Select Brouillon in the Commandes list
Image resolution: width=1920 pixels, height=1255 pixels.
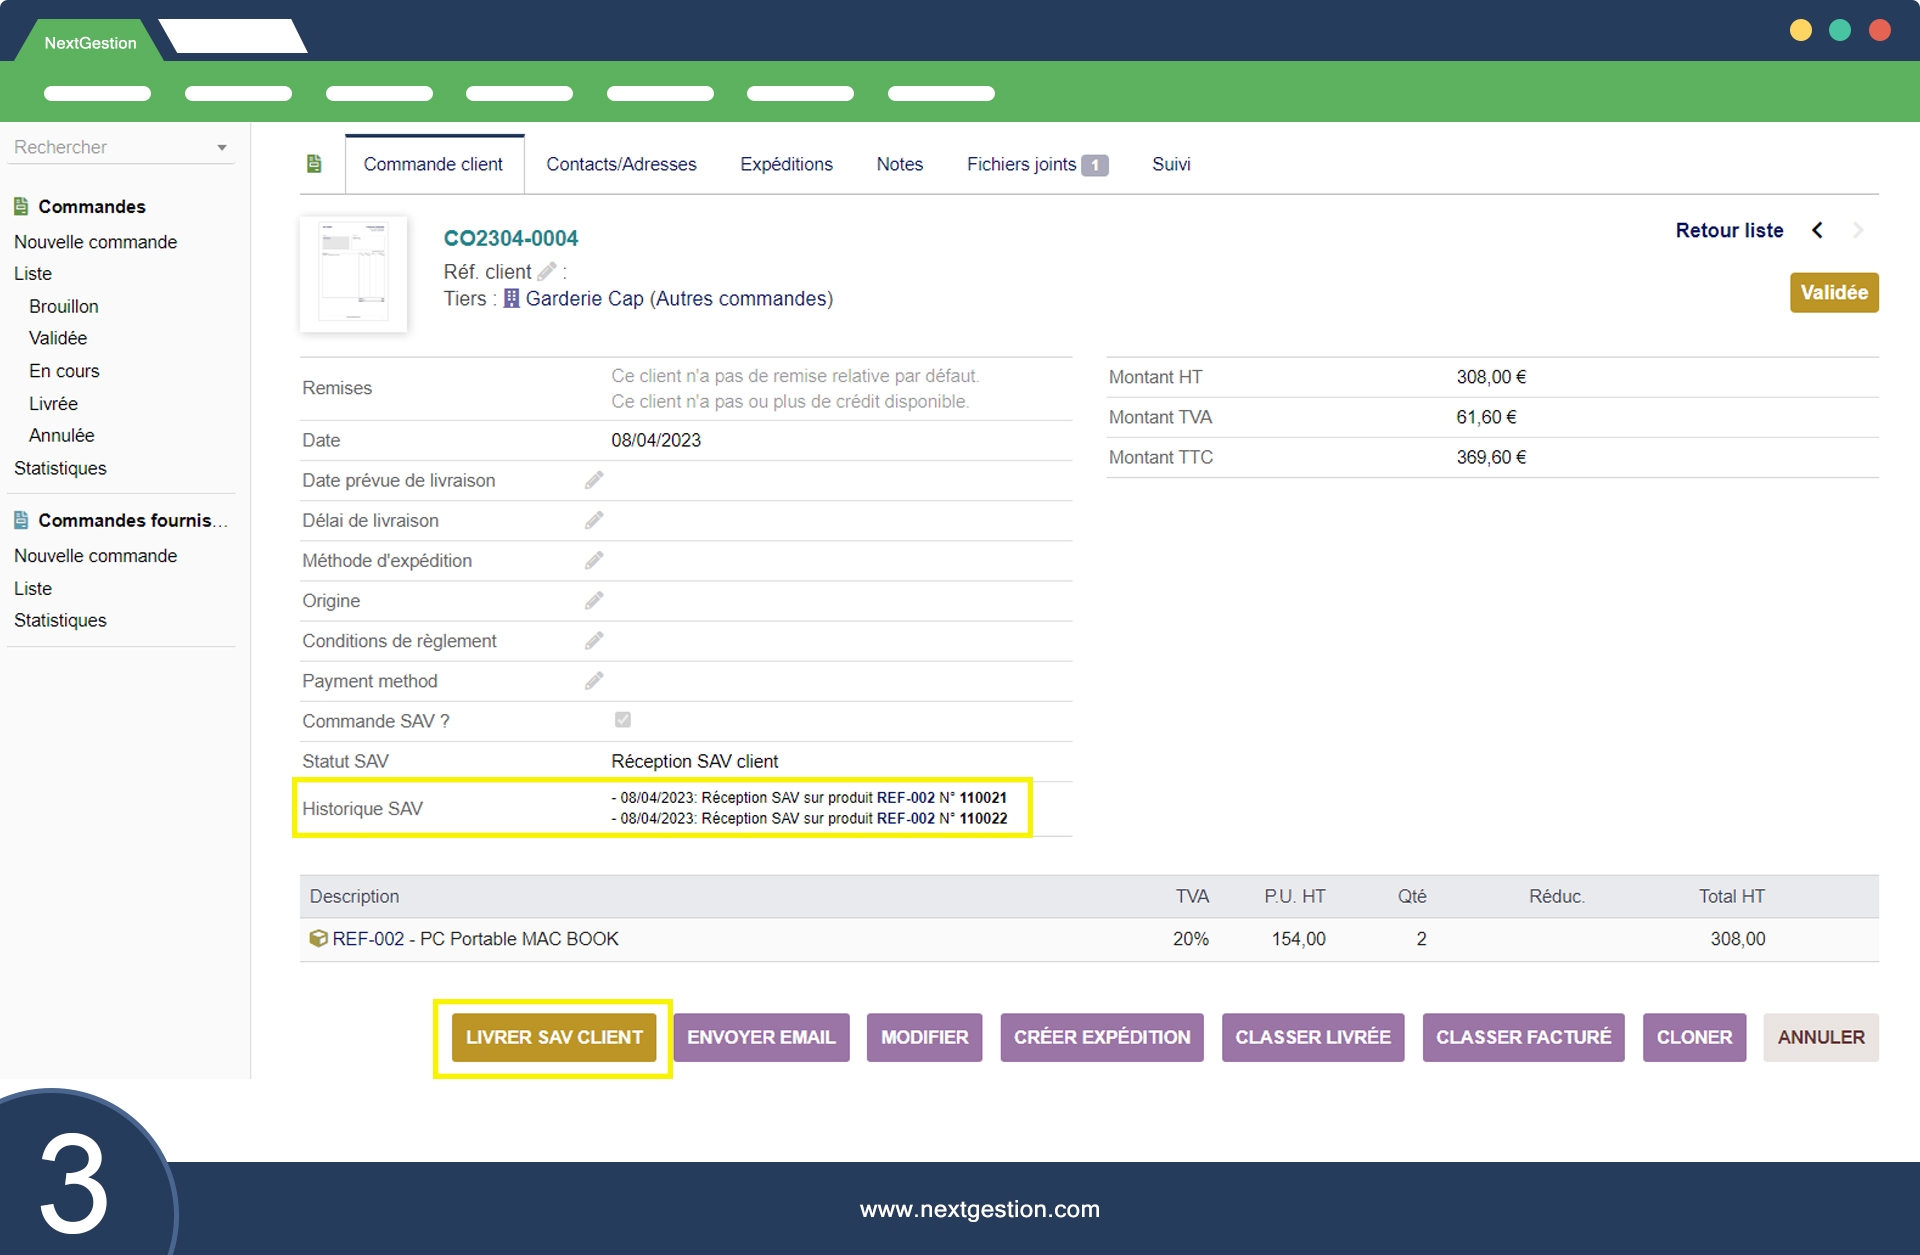click(x=63, y=306)
